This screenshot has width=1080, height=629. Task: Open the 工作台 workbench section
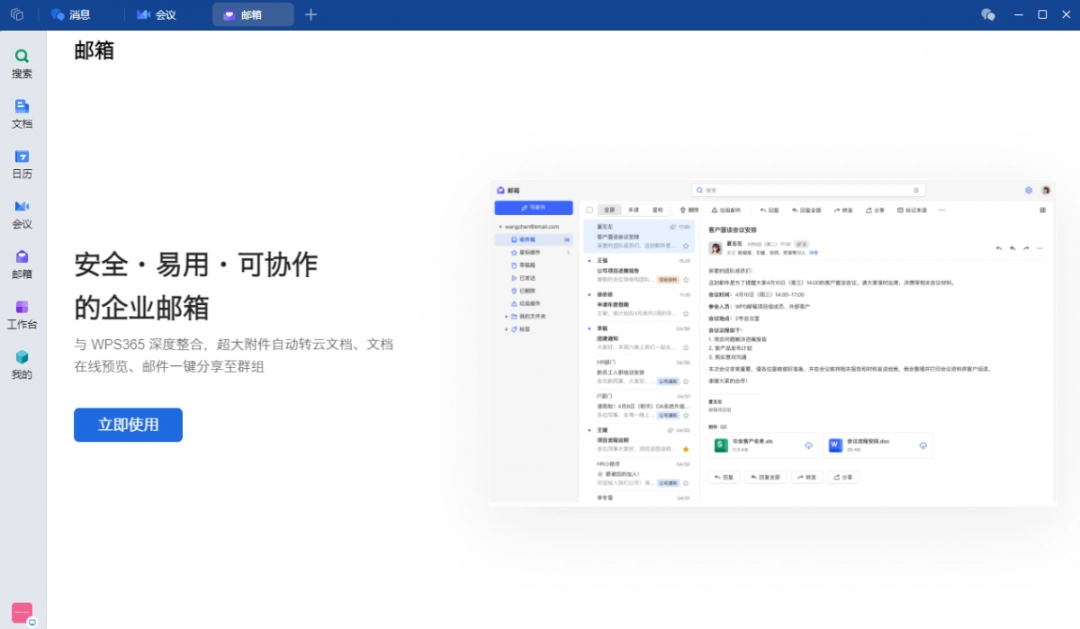point(22,313)
